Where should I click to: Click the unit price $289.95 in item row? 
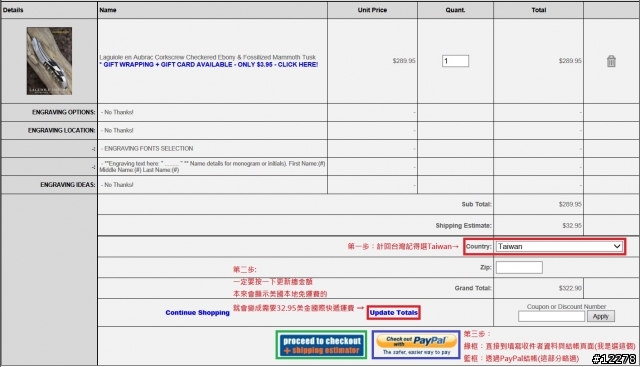404,61
